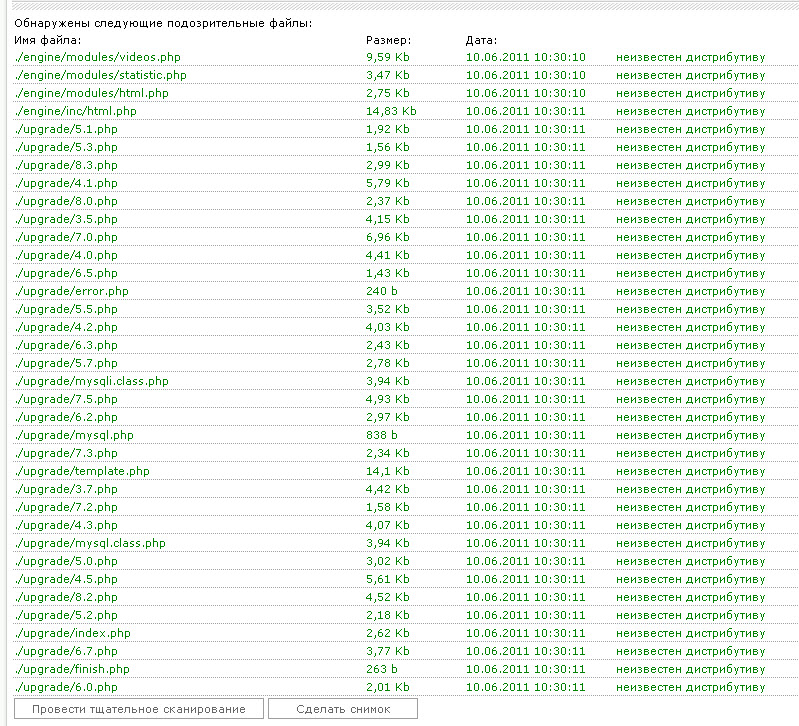Click the 'Обнаружены следующие подозрительные файлы:' heading

[163, 23]
